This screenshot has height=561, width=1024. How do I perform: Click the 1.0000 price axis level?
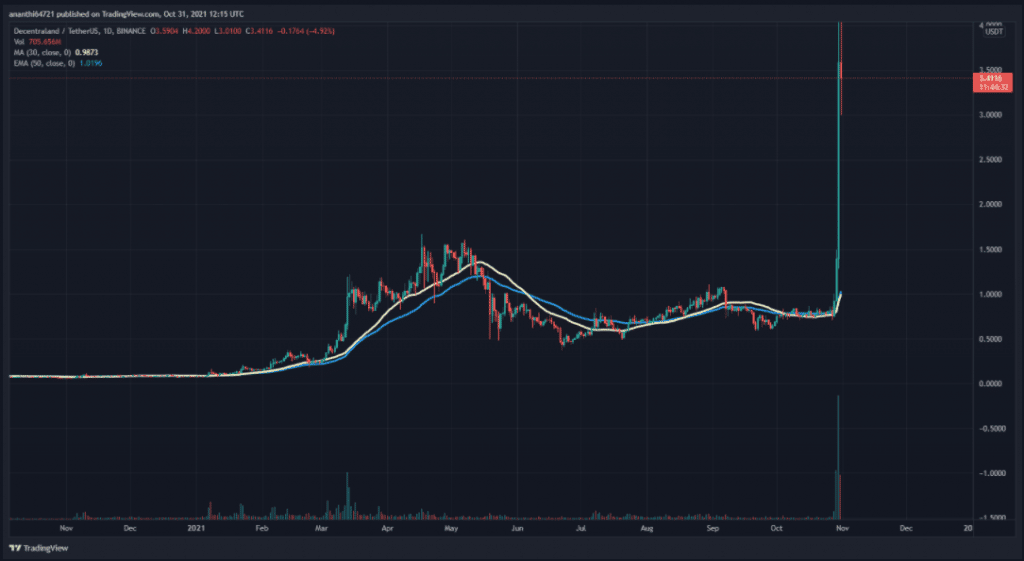pos(989,294)
